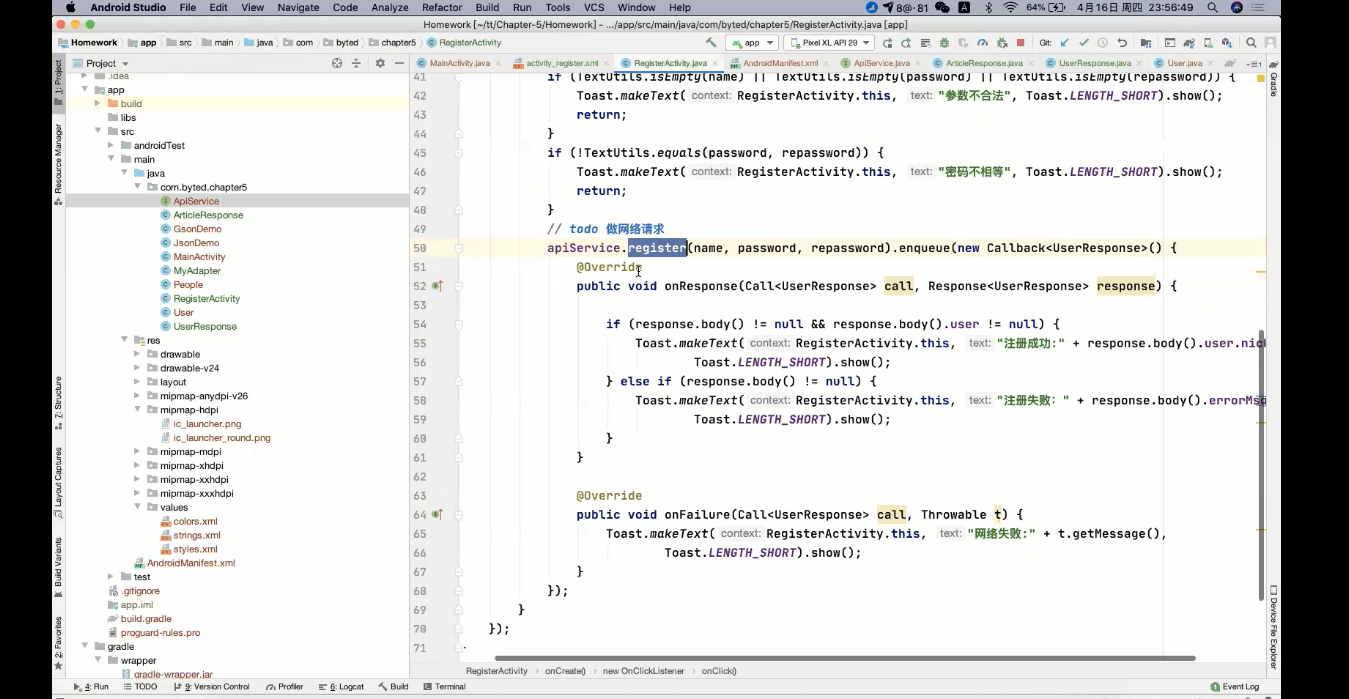Open the Logcat tool window
This screenshot has height=699, width=1349.
(x=344, y=687)
